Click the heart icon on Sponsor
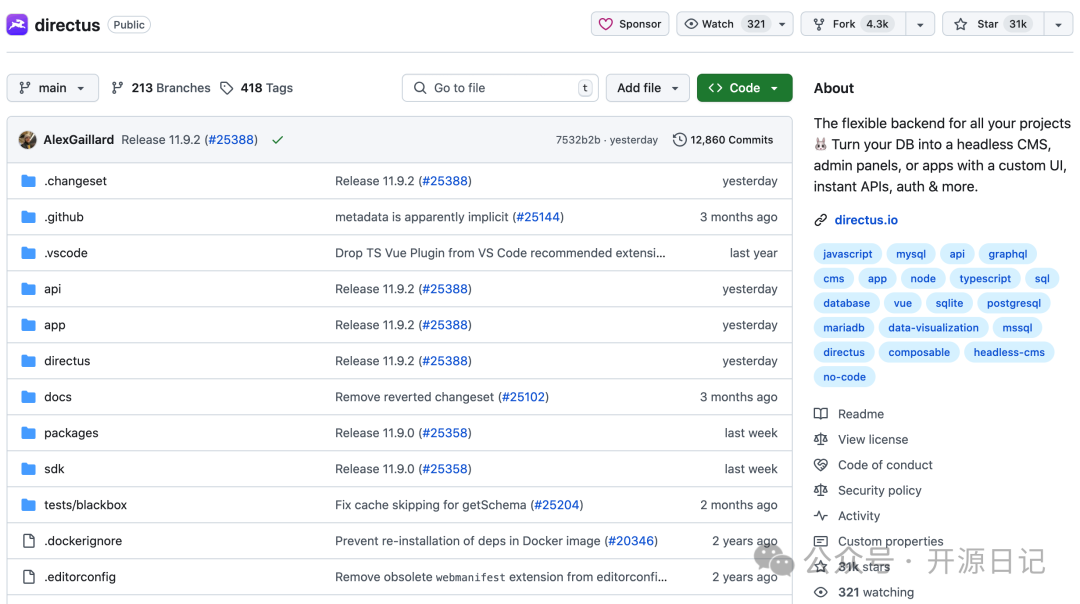The width and height of the screenshot is (1080, 604). (605, 24)
